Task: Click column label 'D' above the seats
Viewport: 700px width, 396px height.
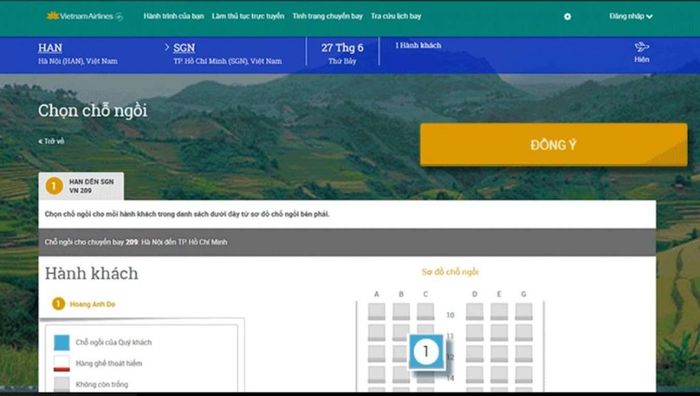Action: coord(474,294)
